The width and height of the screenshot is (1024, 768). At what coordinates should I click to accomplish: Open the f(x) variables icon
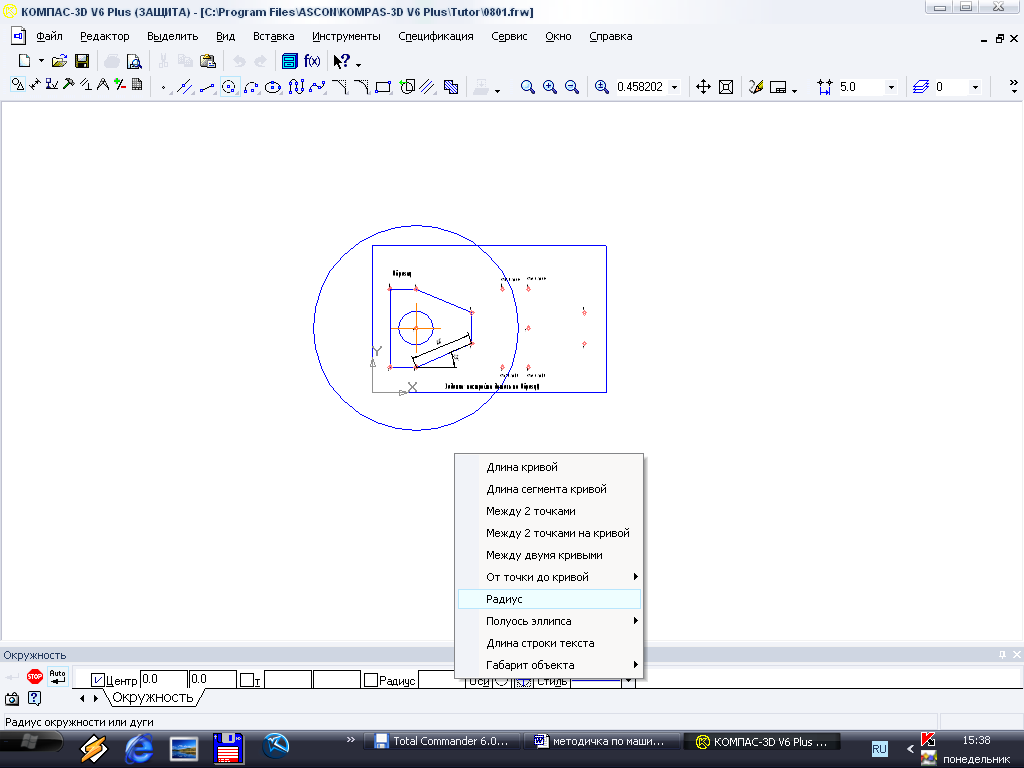[x=312, y=61]
